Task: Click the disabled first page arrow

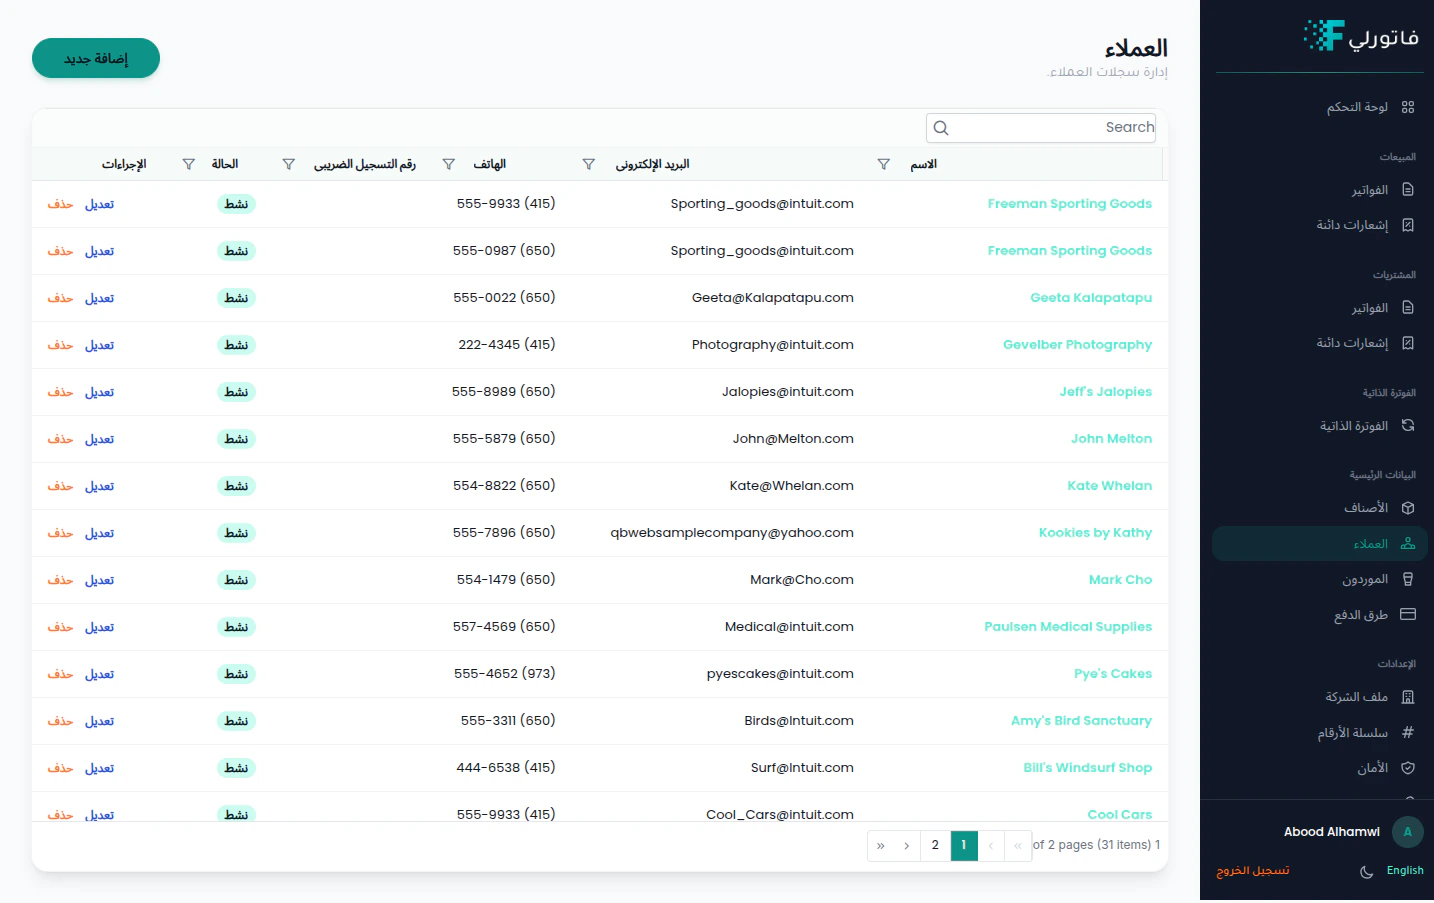Action: tap(1018, 846)
